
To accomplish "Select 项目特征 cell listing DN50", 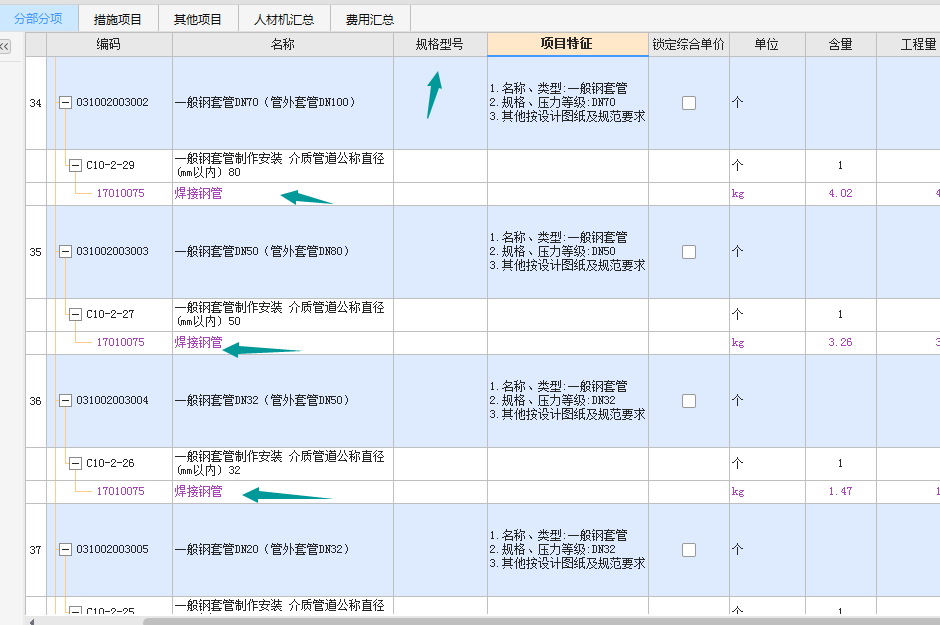I will [568, 252].
